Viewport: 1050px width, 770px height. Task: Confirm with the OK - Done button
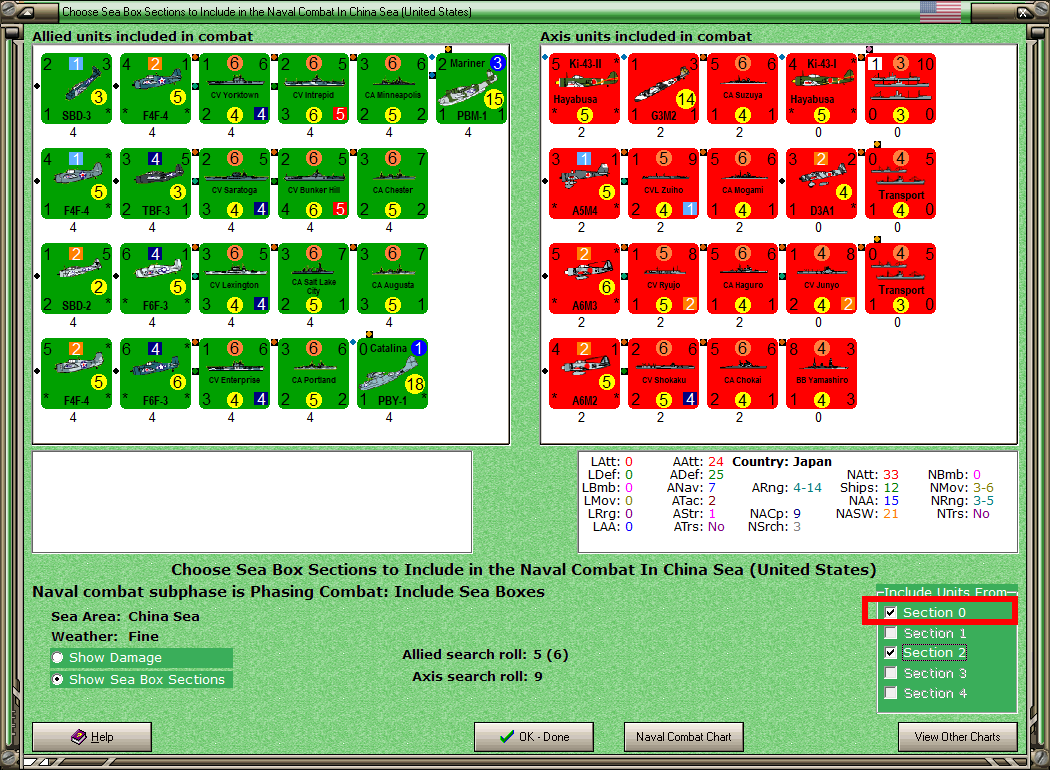(534, 737)
